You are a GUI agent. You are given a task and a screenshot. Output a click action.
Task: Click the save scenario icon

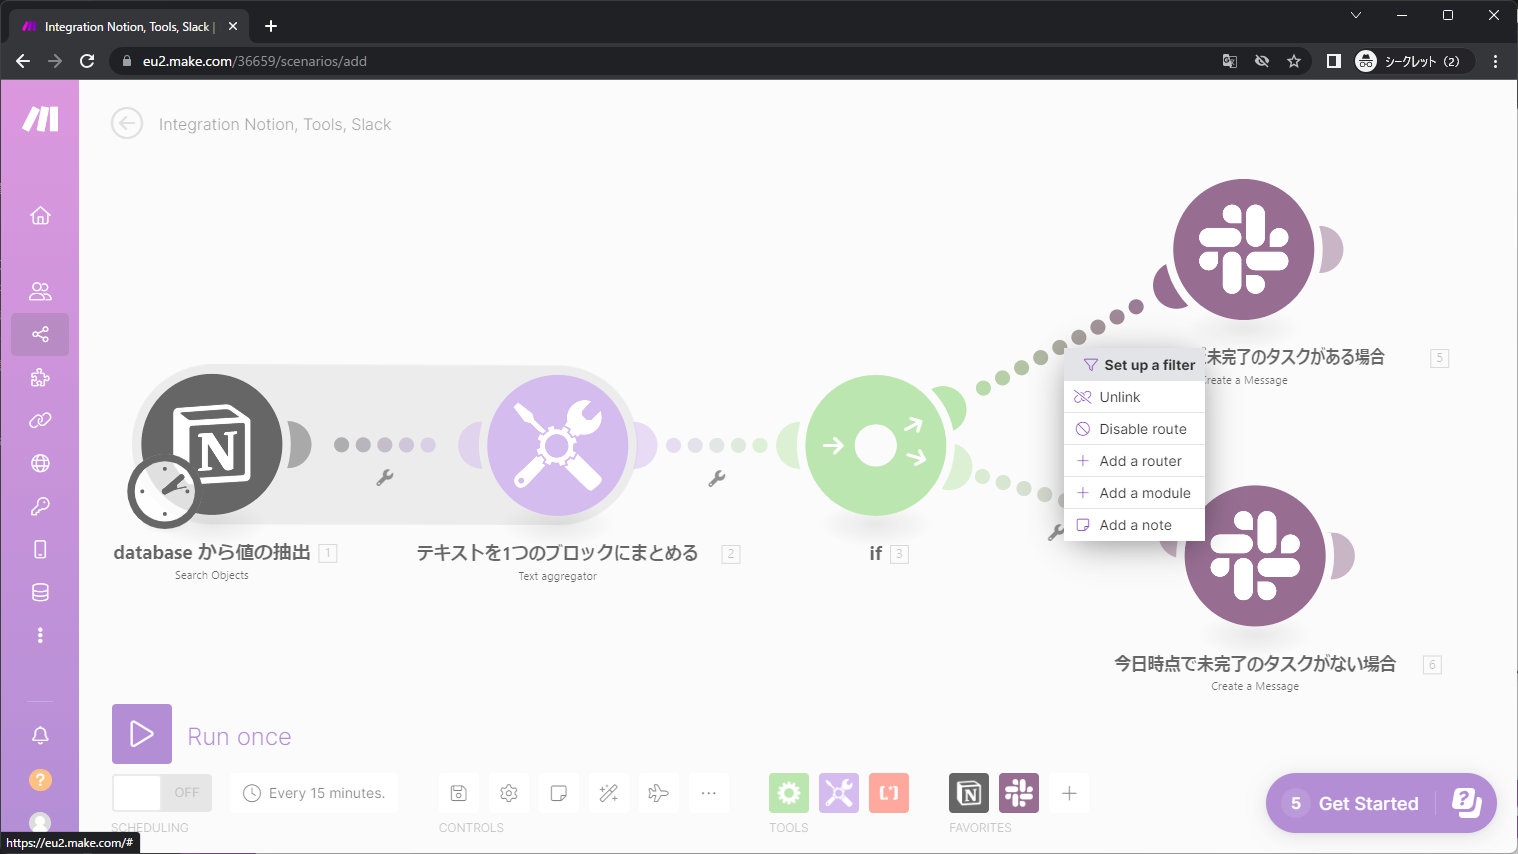tap(459, 793)
